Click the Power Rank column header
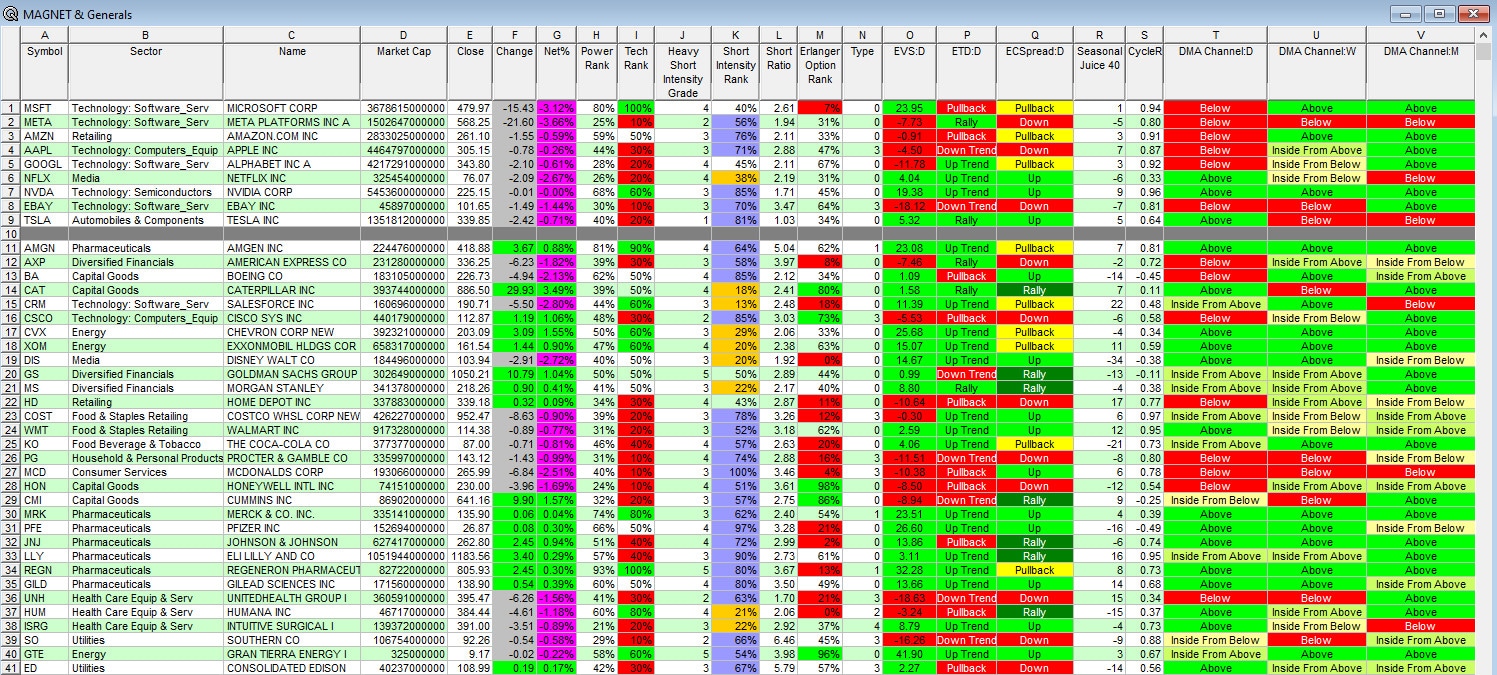1497x675 pixels. click(x=597, y=71)
